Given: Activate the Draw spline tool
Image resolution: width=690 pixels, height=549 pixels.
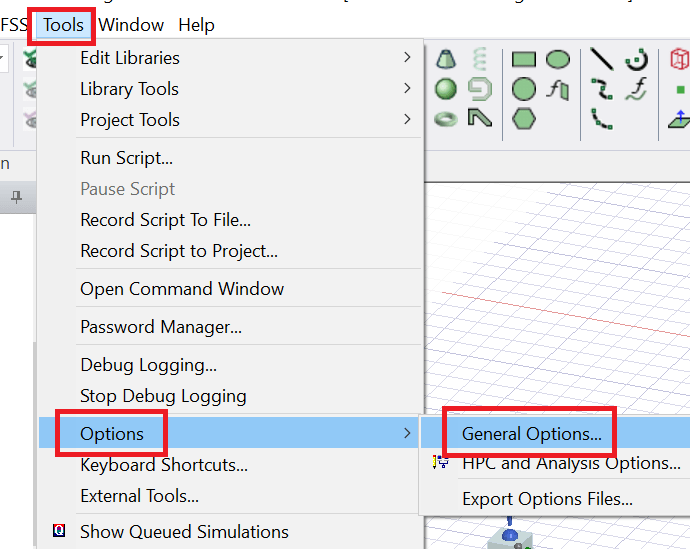Looking at the screenshot, I should 601,89.
